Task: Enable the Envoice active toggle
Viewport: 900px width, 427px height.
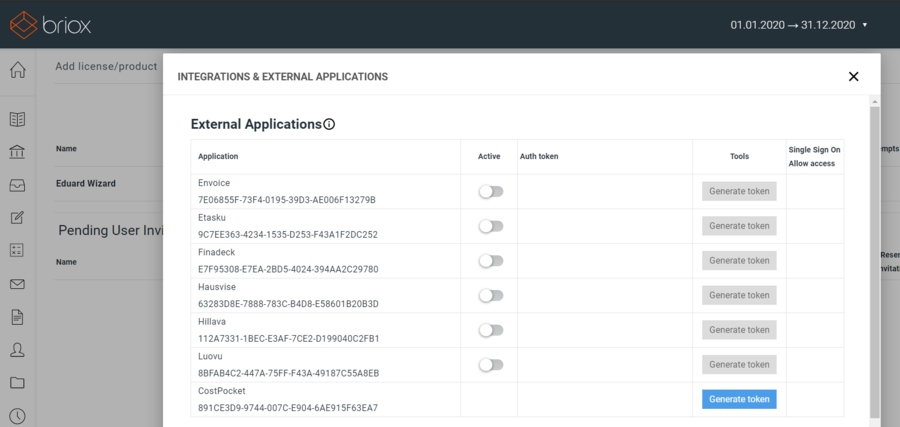Action: click(x=490, y=192)
